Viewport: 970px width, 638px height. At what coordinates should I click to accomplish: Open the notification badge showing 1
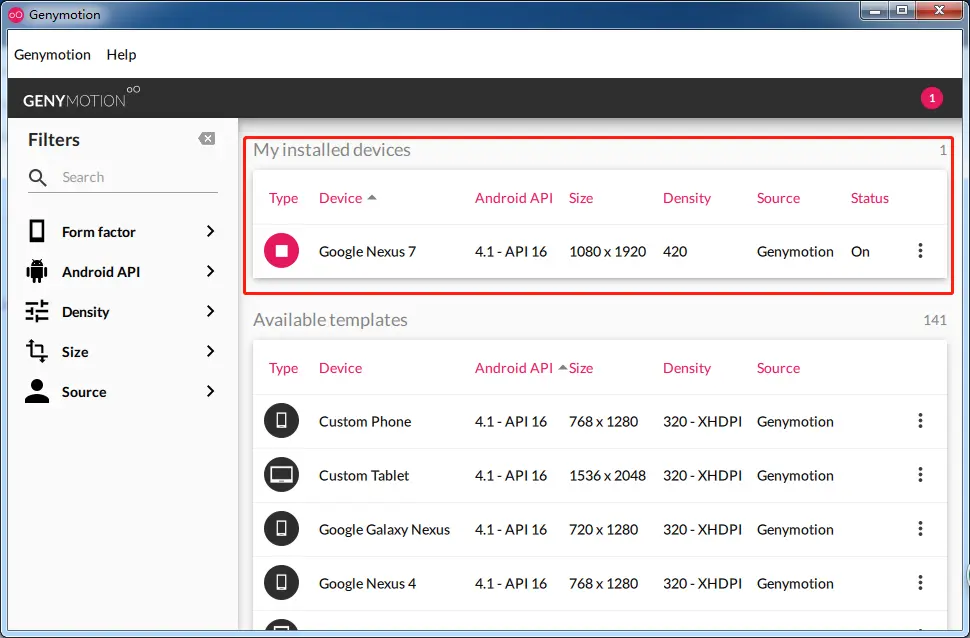tap(932, 98)
